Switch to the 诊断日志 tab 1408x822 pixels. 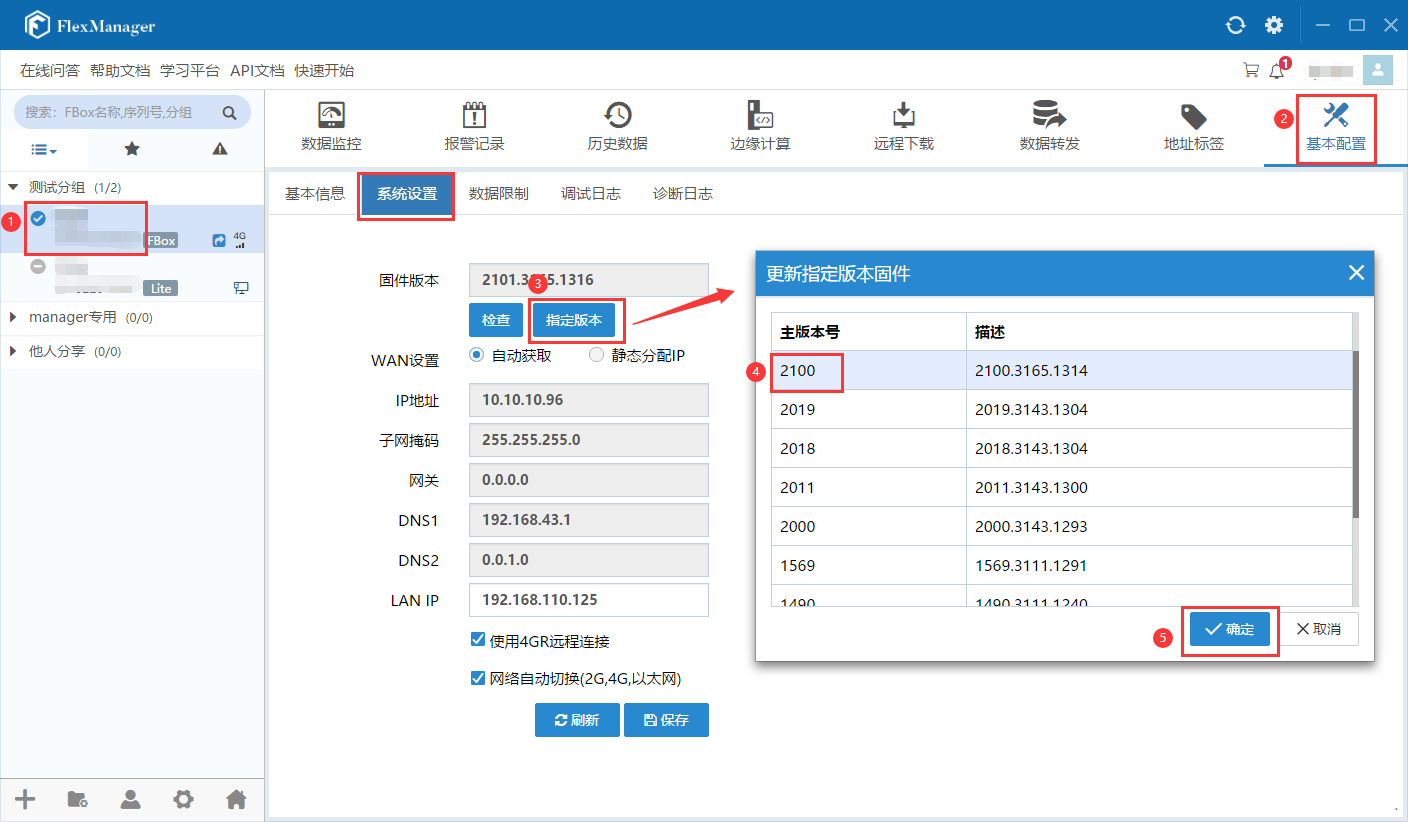point(682,194)
